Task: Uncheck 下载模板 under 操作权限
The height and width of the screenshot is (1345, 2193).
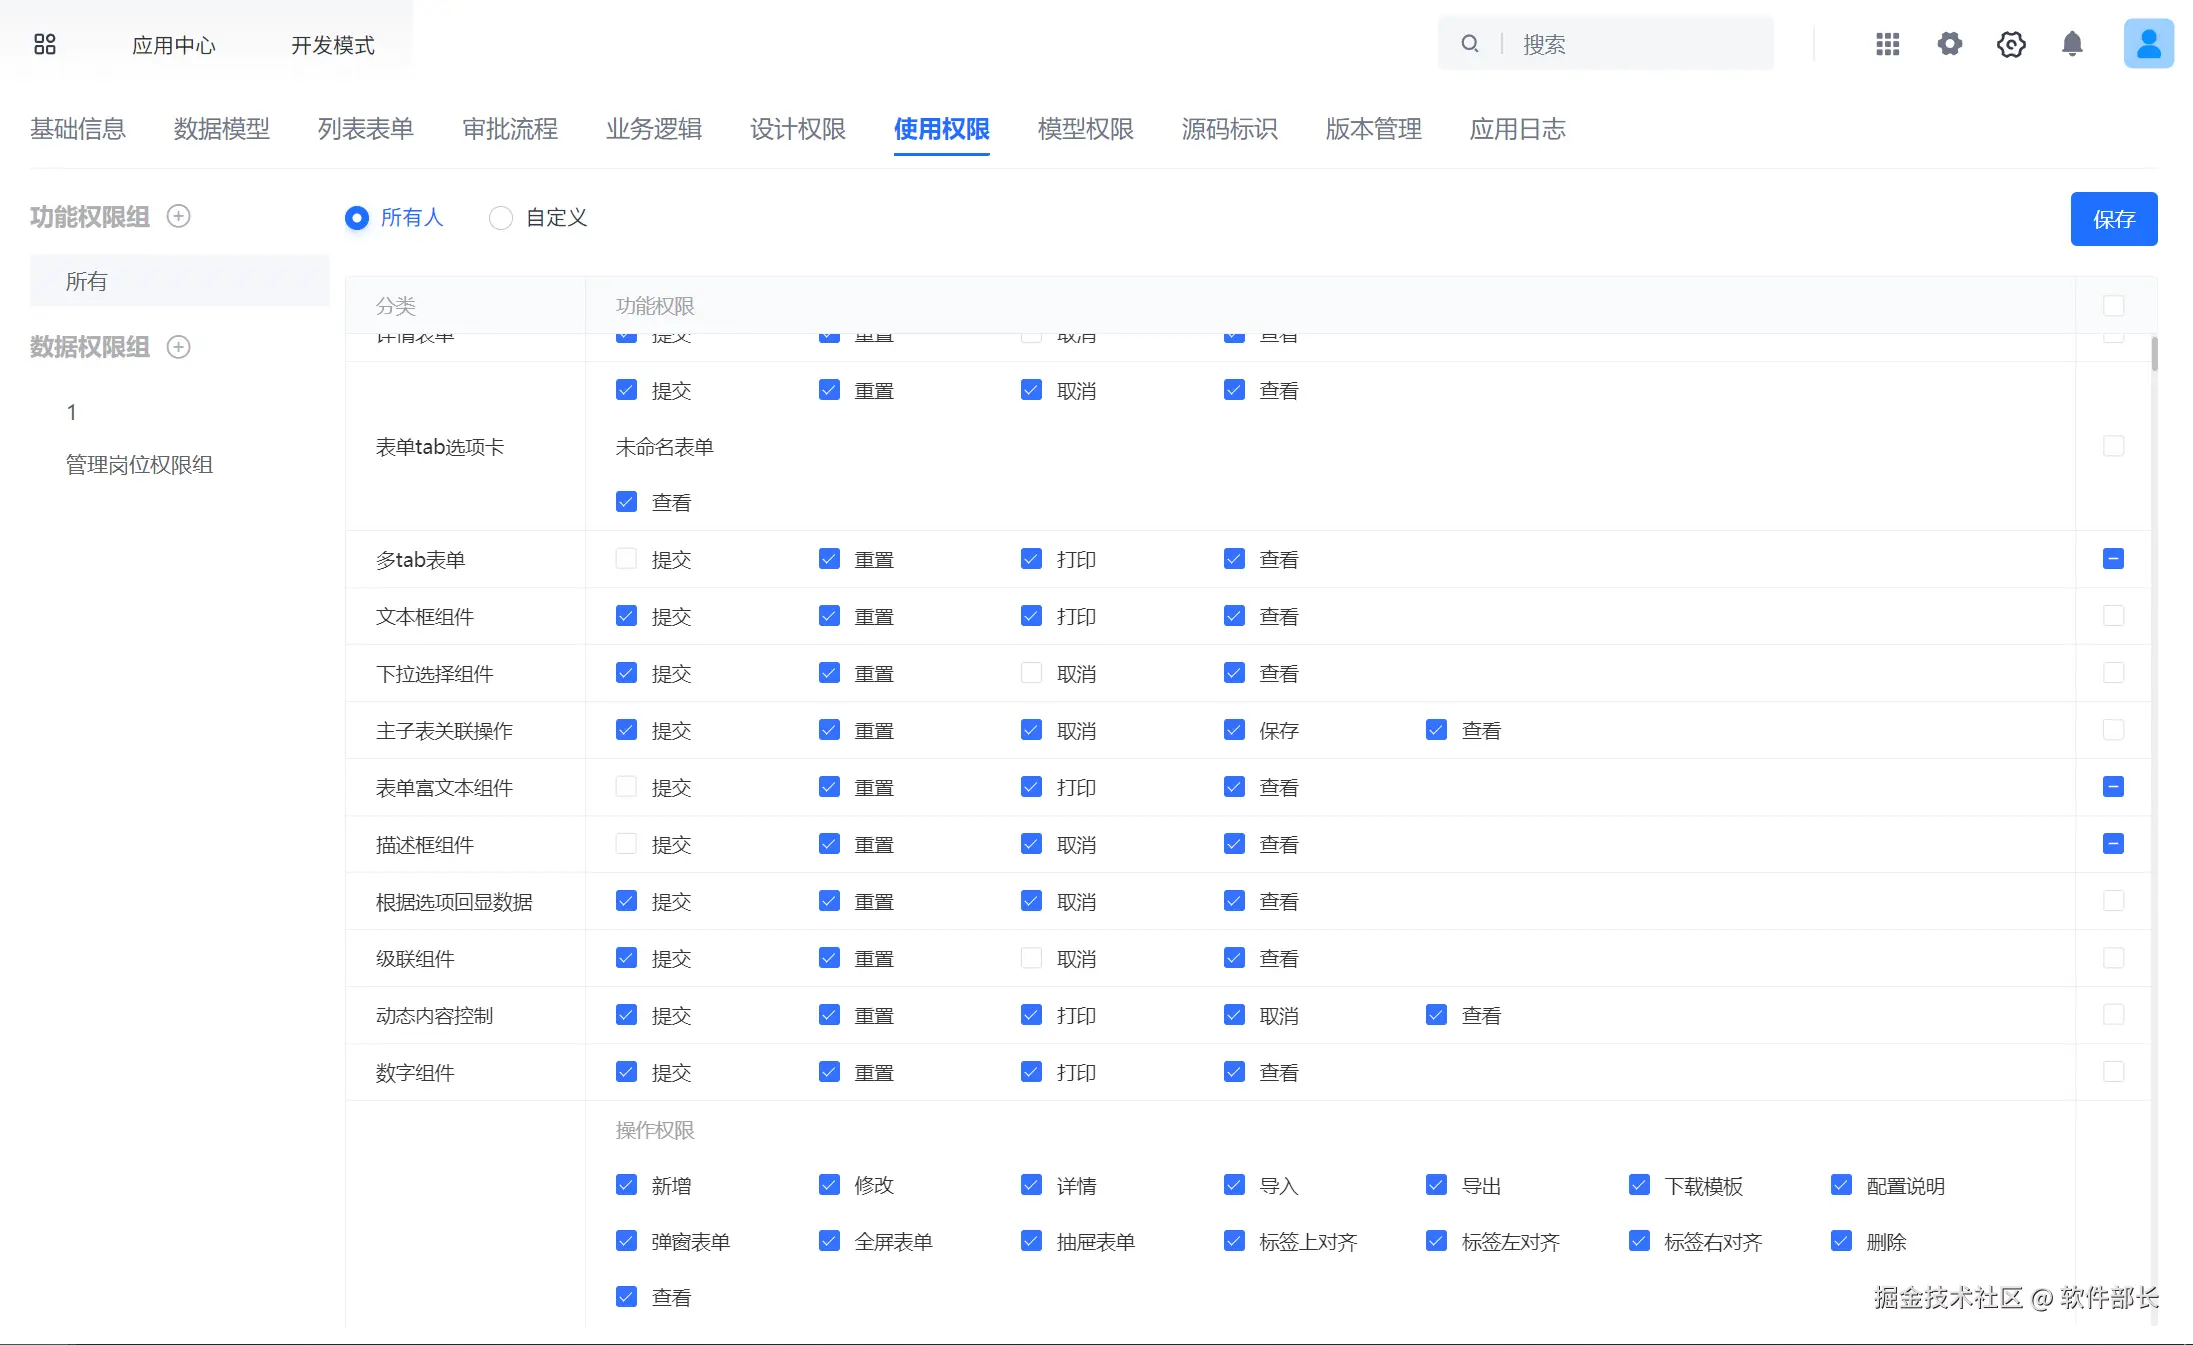Action: [1639, 1185]
